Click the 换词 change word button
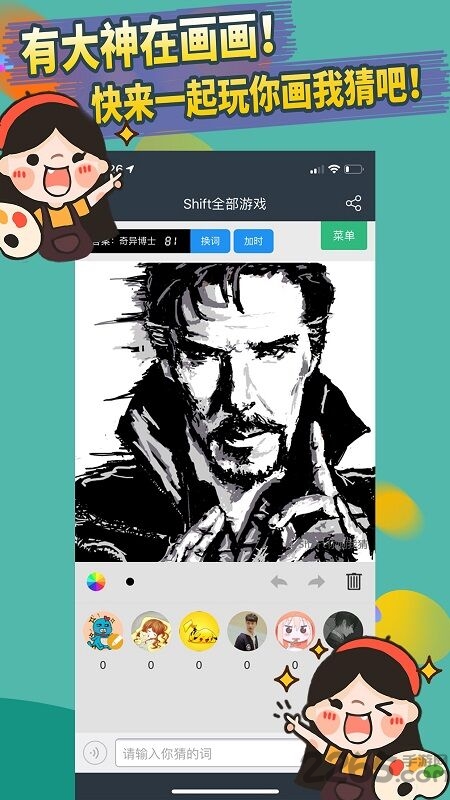Viewport: 450px width, 800px height. (x=210, y=241)
